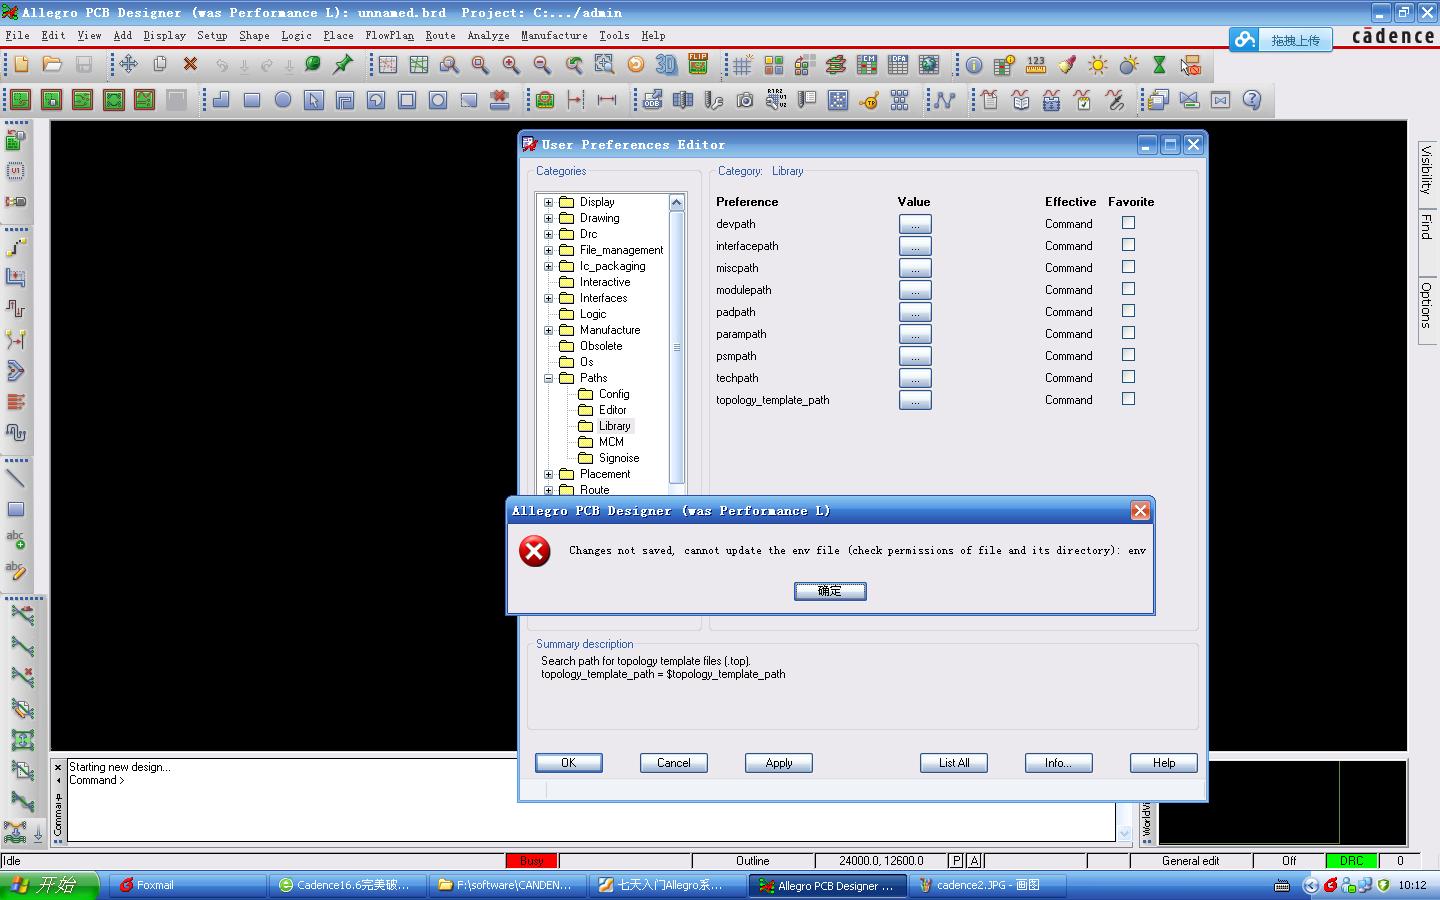The height and width of the screenshot is (900, 1440).
Task: Check Favorite box for techpath
Action: tap(1128, 377)
